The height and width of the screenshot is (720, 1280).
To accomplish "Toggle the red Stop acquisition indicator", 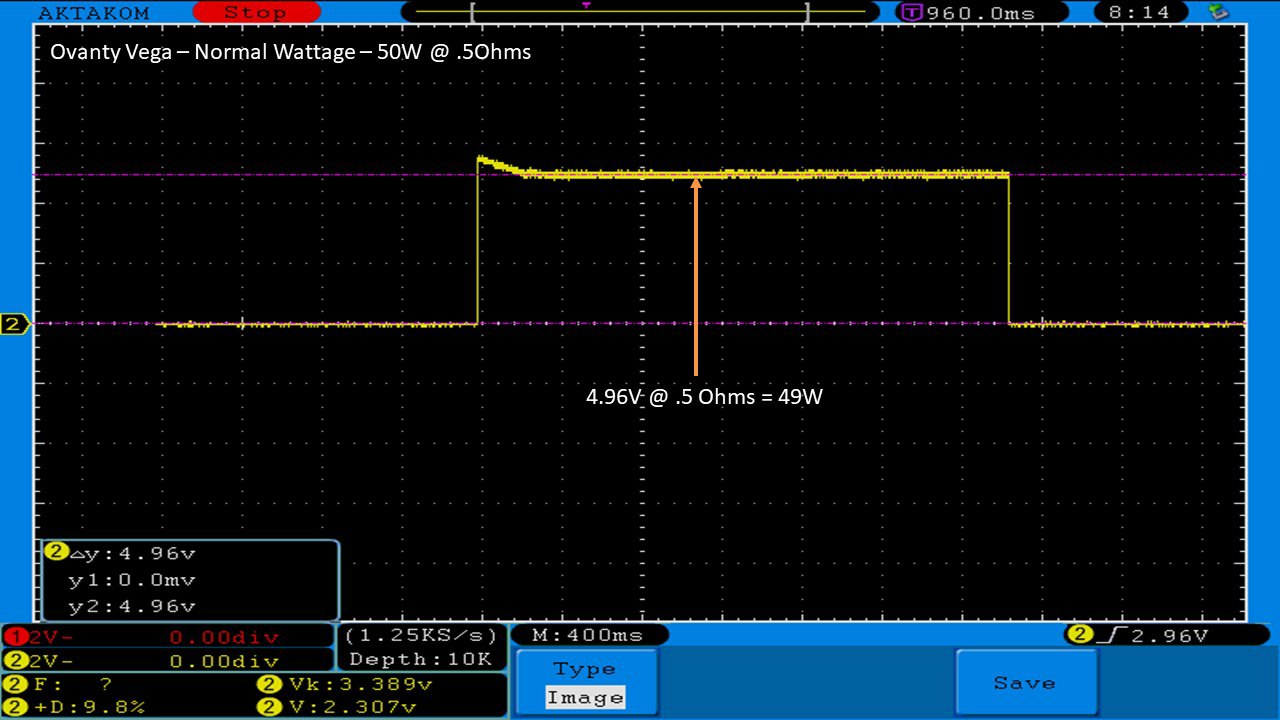I will click(x=254, y=13).
